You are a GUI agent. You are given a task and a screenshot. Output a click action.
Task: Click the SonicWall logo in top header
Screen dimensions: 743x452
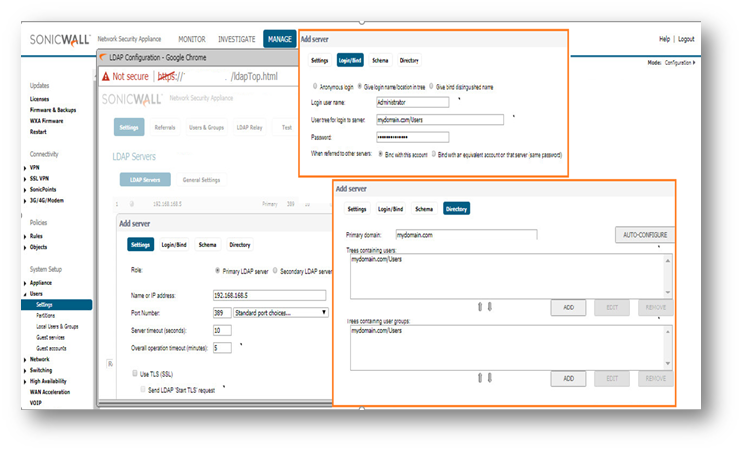tap(61, 39)
